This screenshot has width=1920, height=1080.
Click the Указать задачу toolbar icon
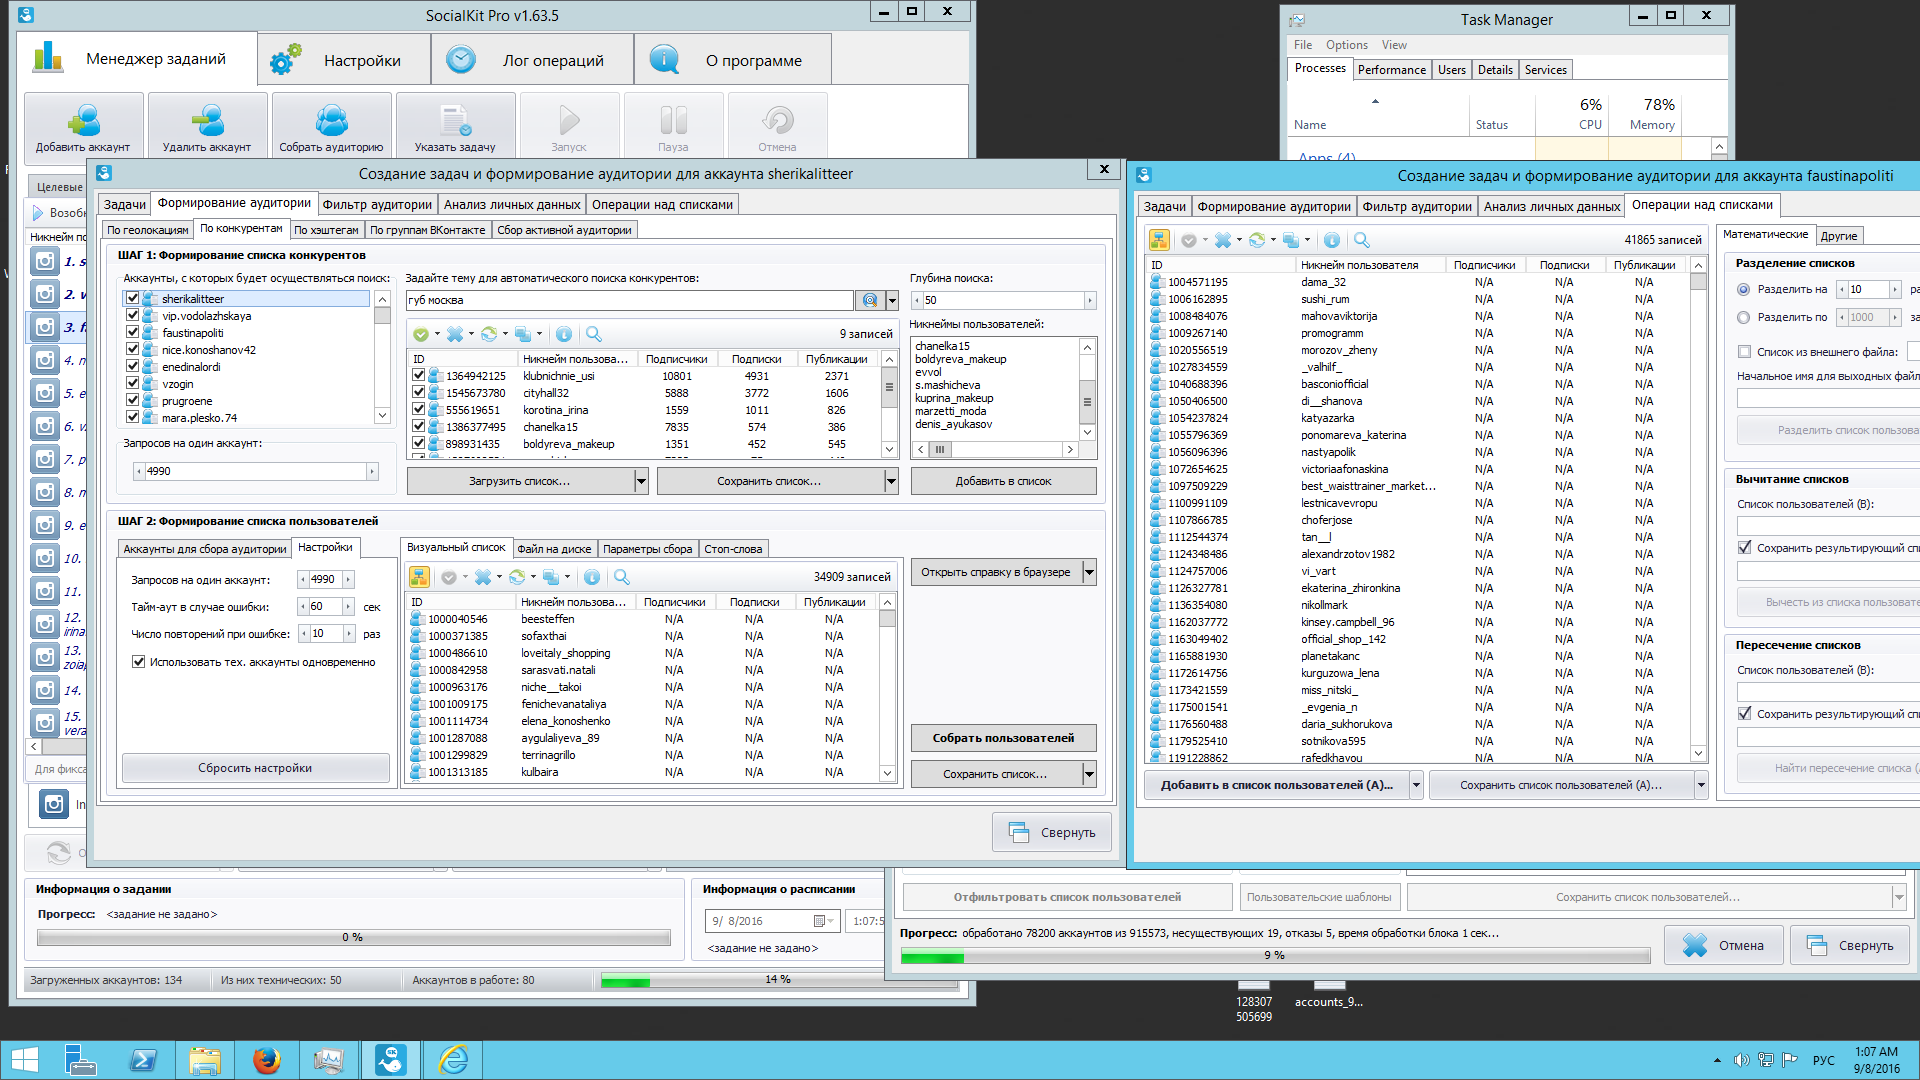455,125
